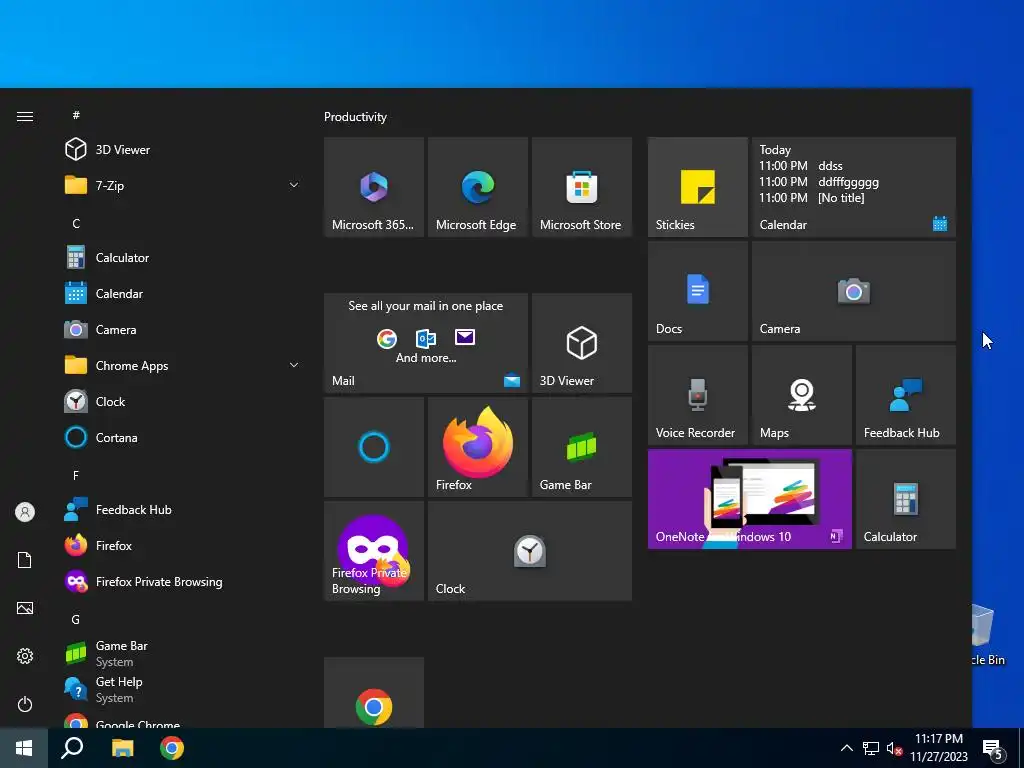Open the Settings gear icon
The image size is (1024, 768).
pos(25,656)
